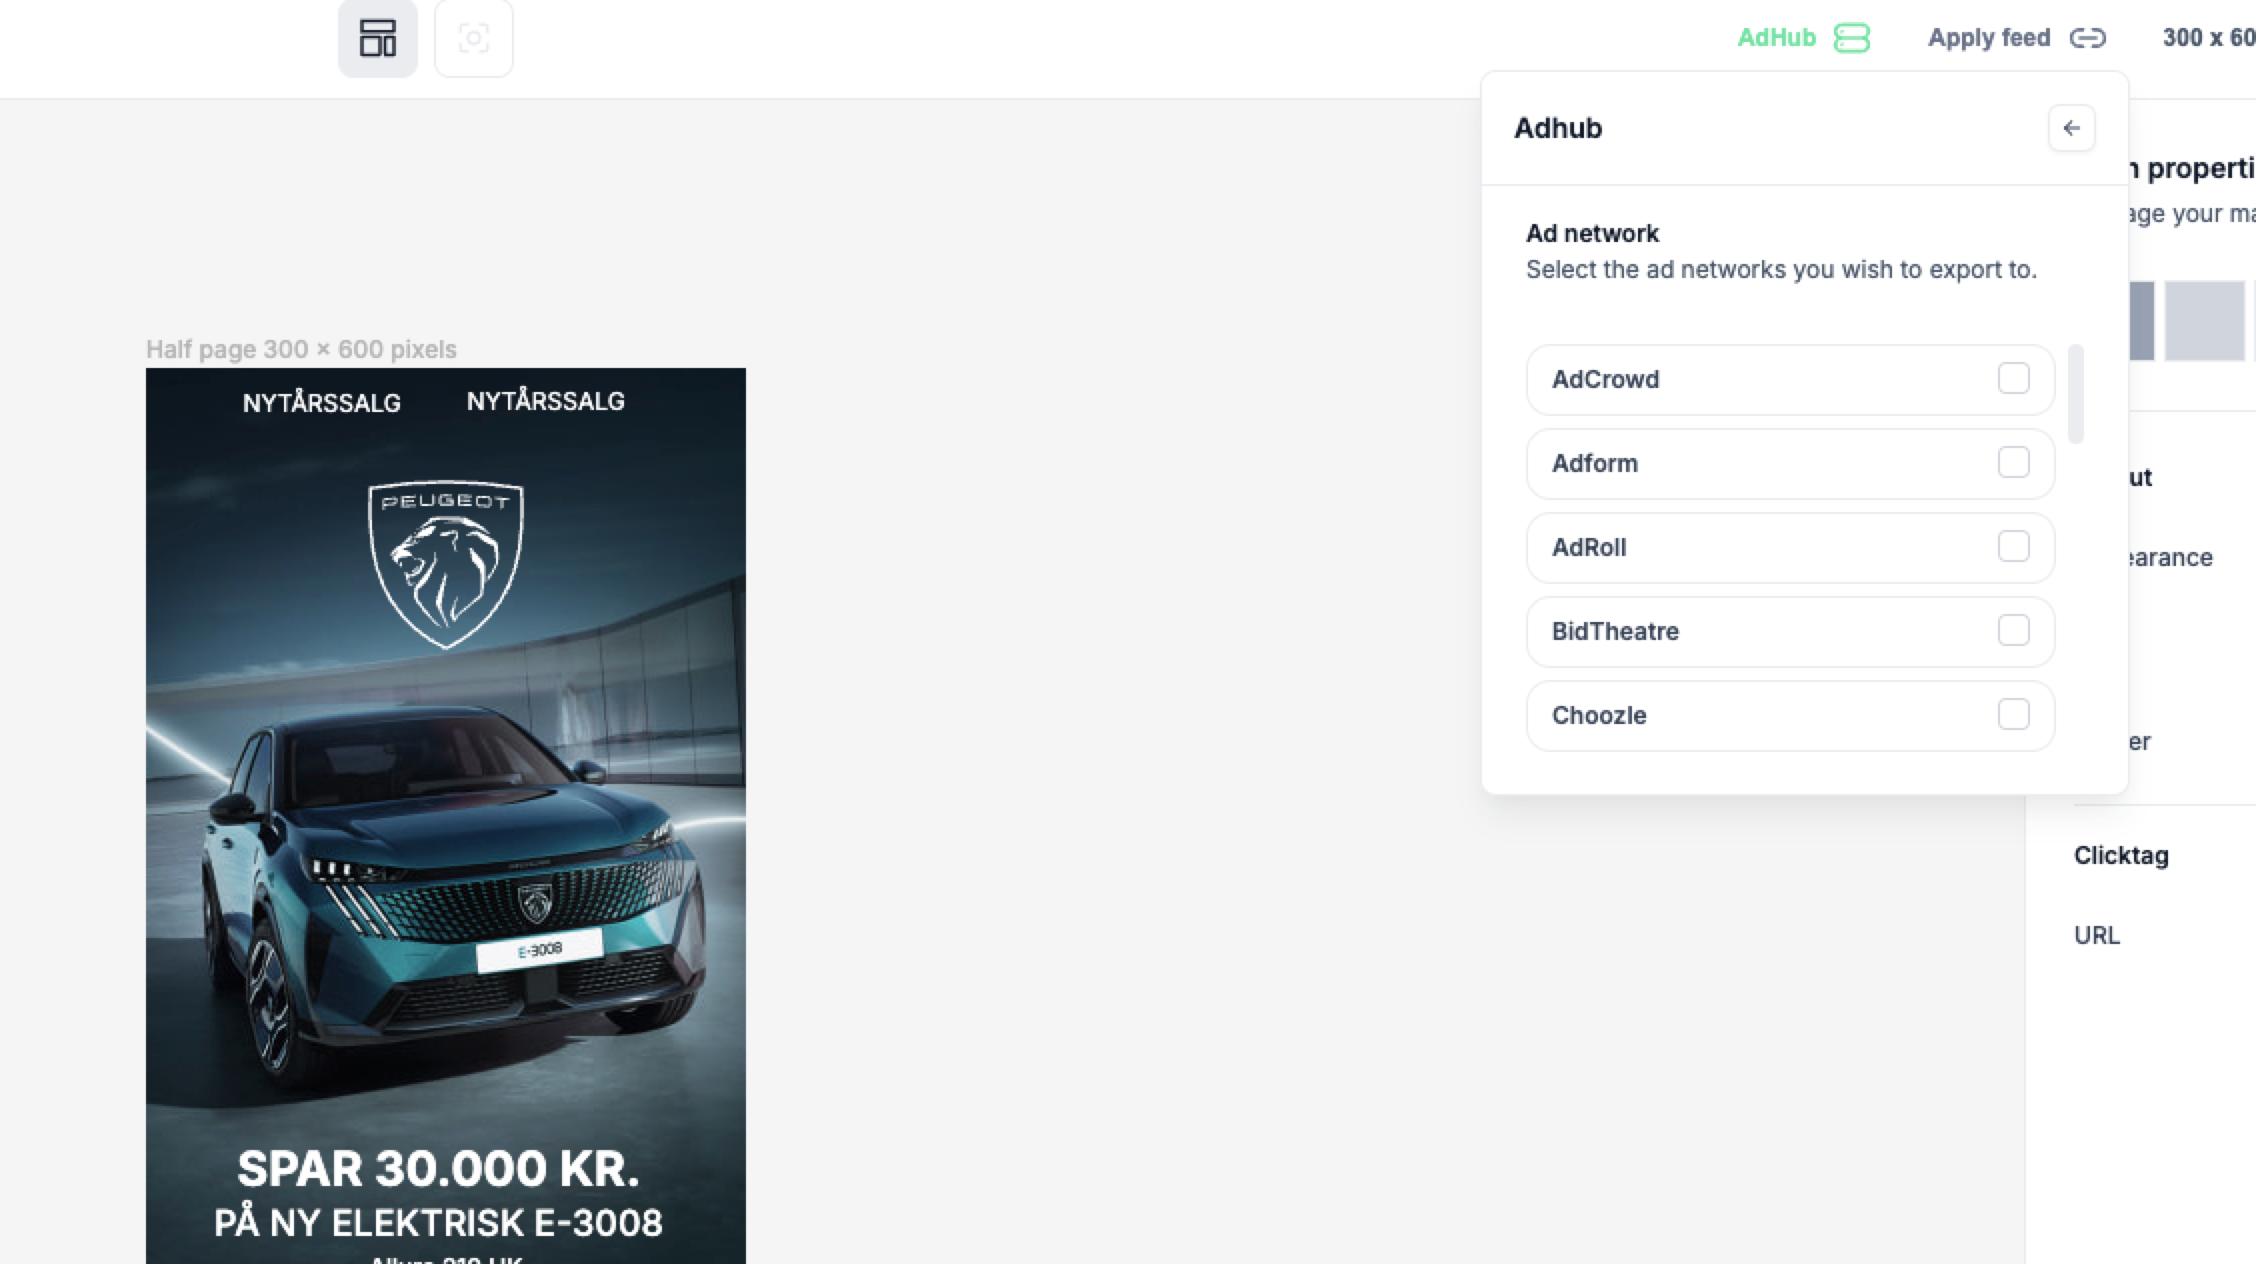2256x1264 pixels.
Task: Select the SPAR 30.000 KR. headline text
Action: [438, 1168]
